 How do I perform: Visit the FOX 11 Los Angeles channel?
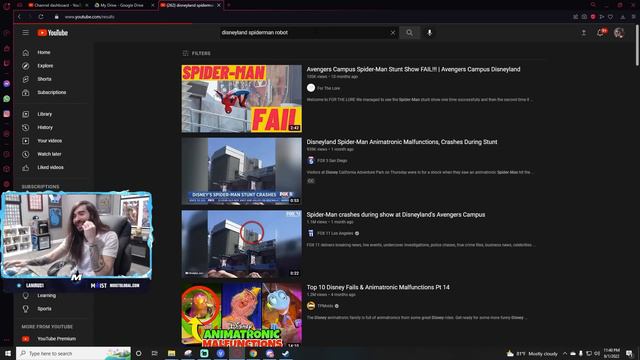click(x=335, y=233)
